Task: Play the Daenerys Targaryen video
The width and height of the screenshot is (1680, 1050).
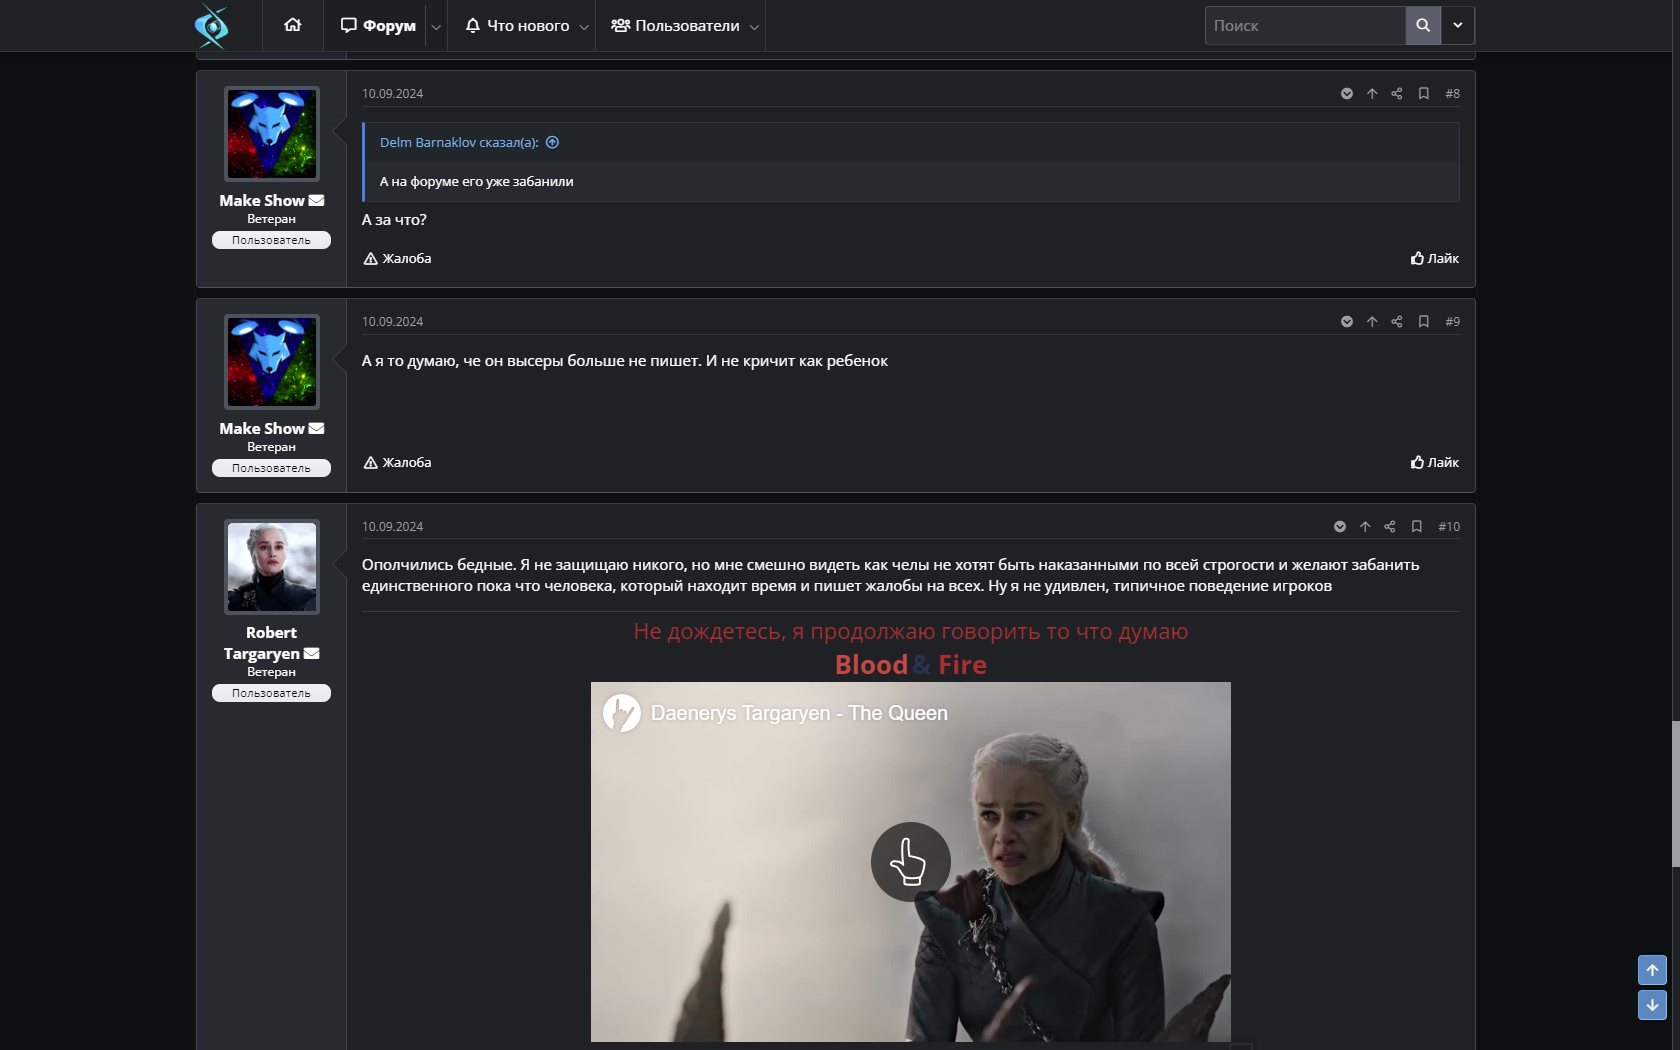Action: [x=910, y=861]
